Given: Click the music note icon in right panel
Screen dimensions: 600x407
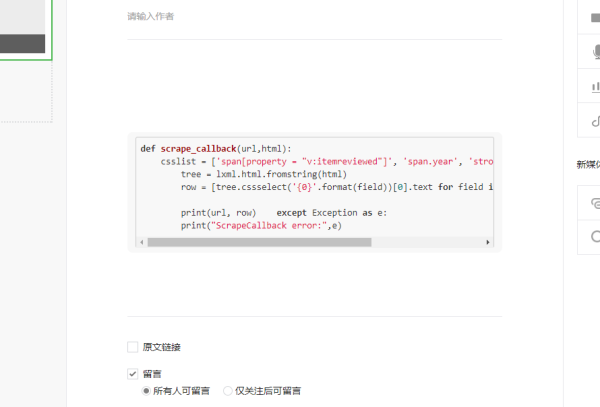Looking at the screenshot, I should click(595, 121).
